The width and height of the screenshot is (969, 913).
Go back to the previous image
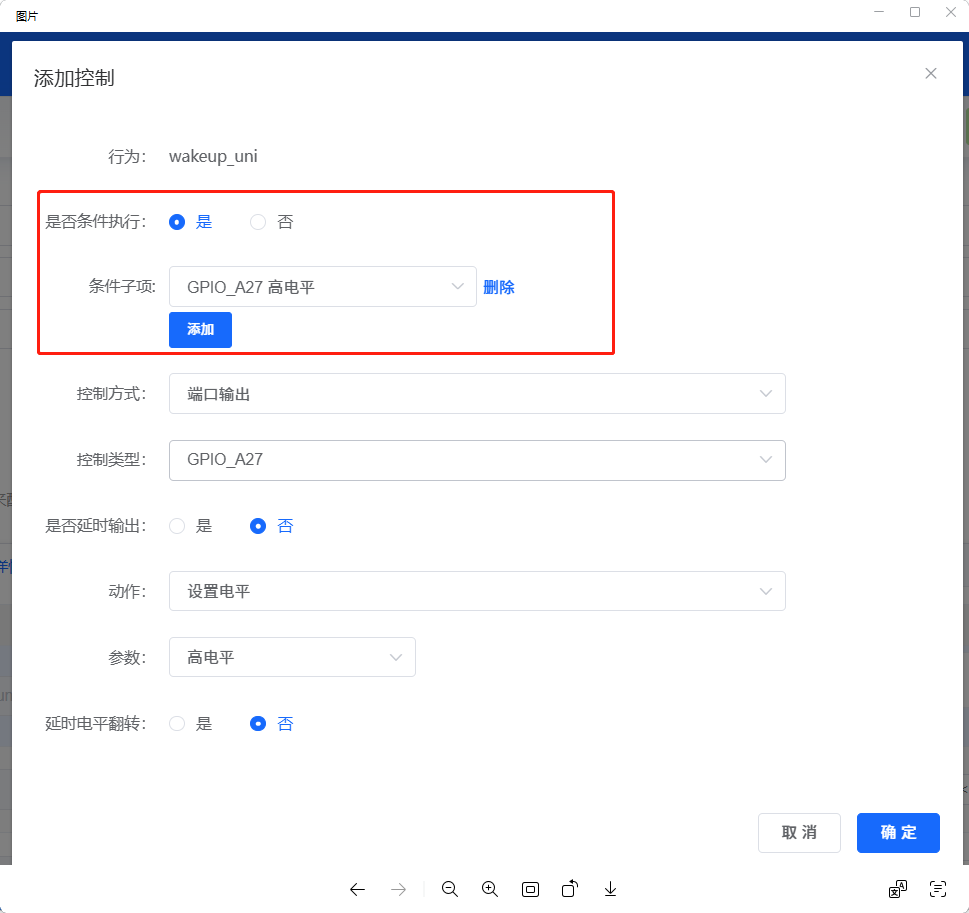click(357, 889)
